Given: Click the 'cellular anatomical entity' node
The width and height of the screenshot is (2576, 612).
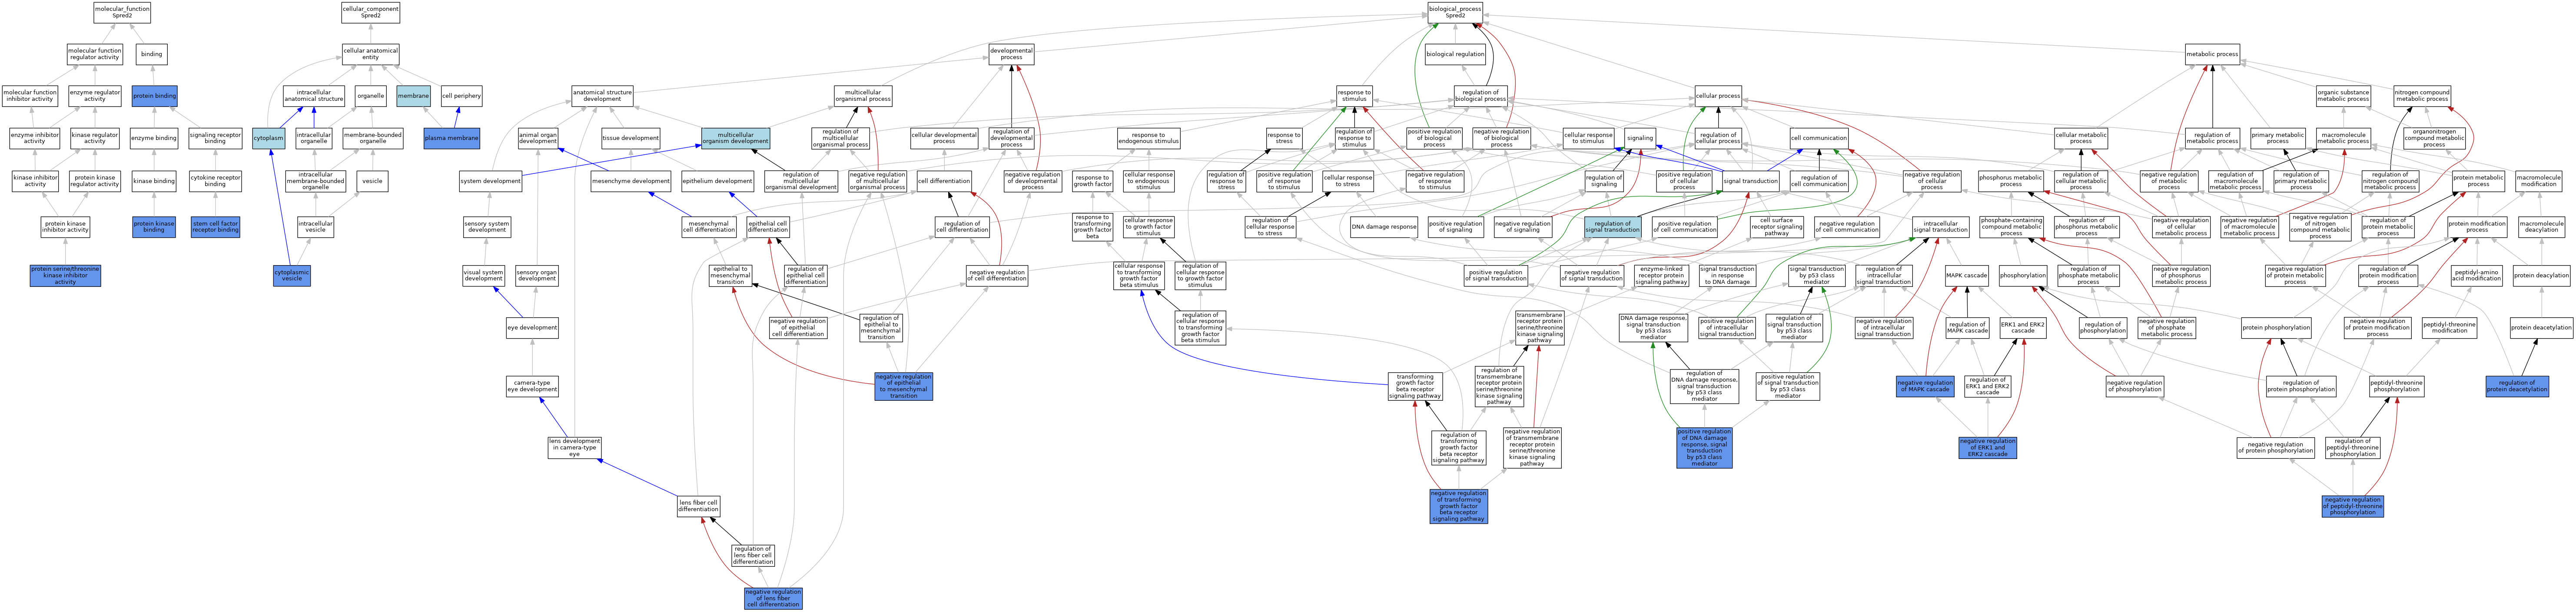Looking at the screenshot, I should click(x=370, y=54).
